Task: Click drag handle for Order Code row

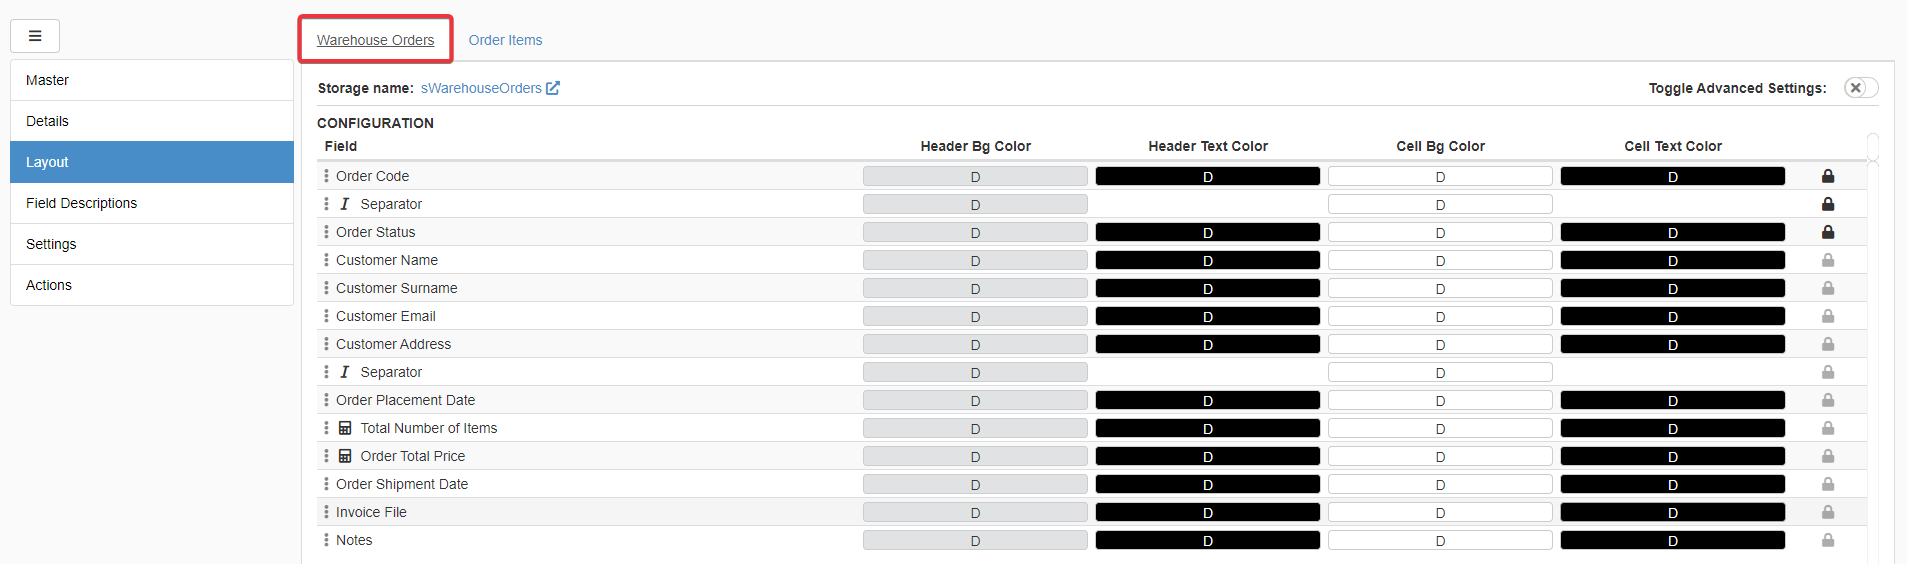Action: (326, 176)
